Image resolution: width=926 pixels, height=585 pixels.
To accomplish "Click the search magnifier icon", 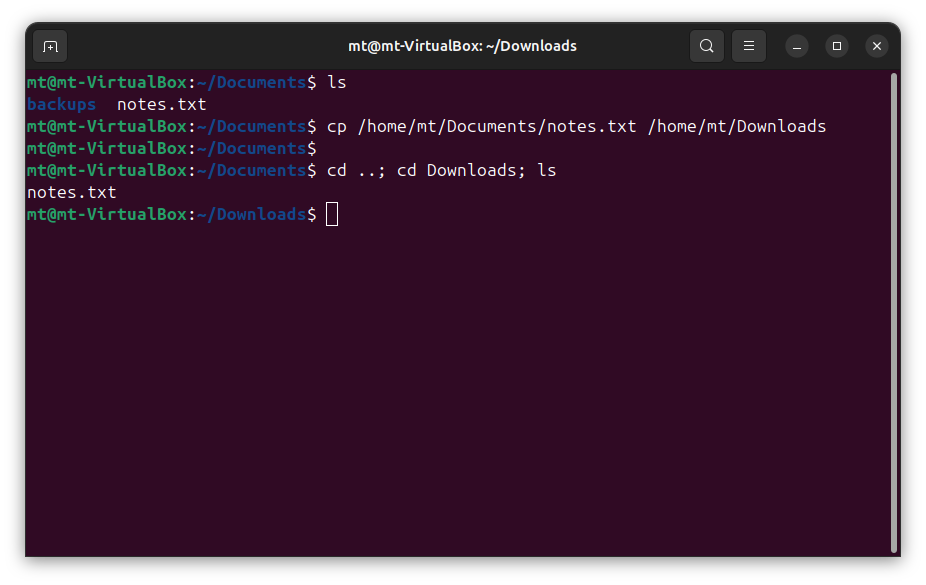I will point(706,46).
